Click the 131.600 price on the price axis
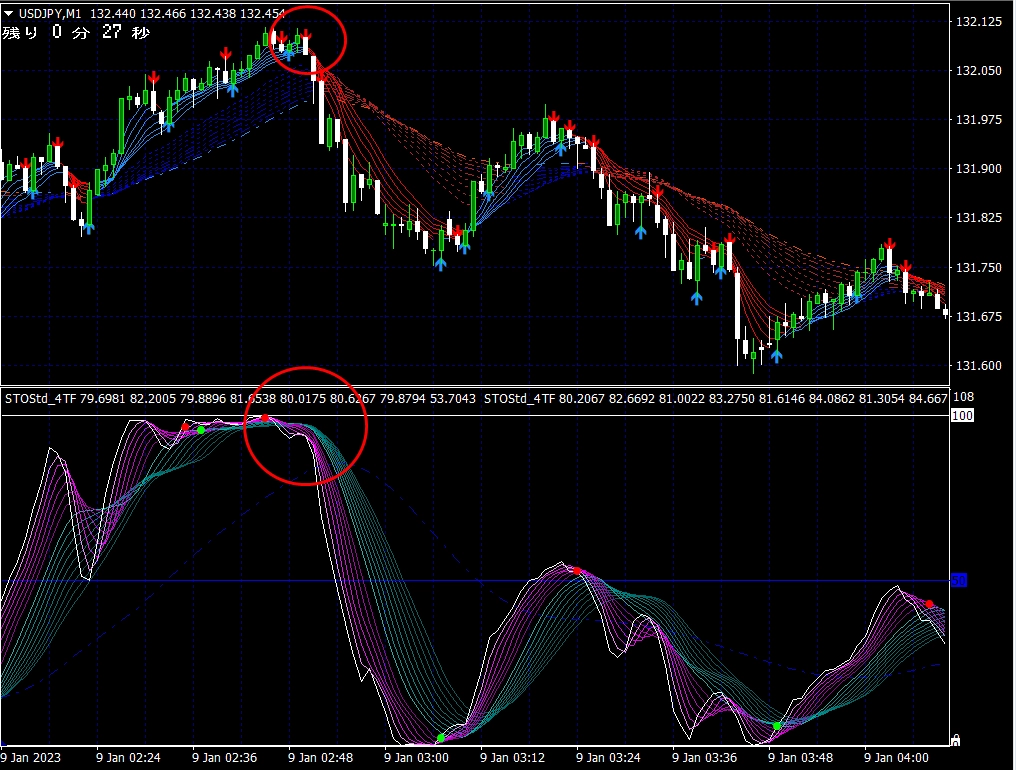 click(x=979, y=366)
